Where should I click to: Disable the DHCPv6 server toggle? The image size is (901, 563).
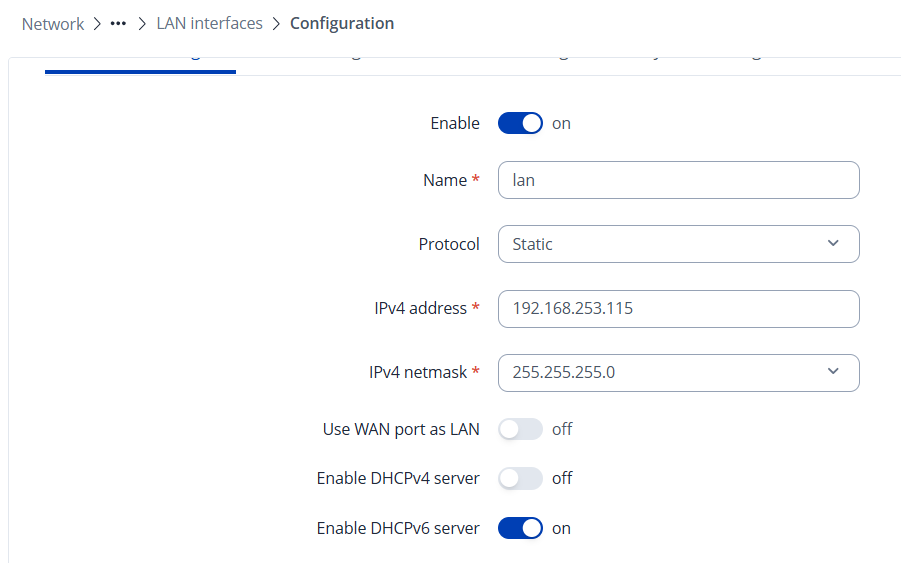click(520, 528)
